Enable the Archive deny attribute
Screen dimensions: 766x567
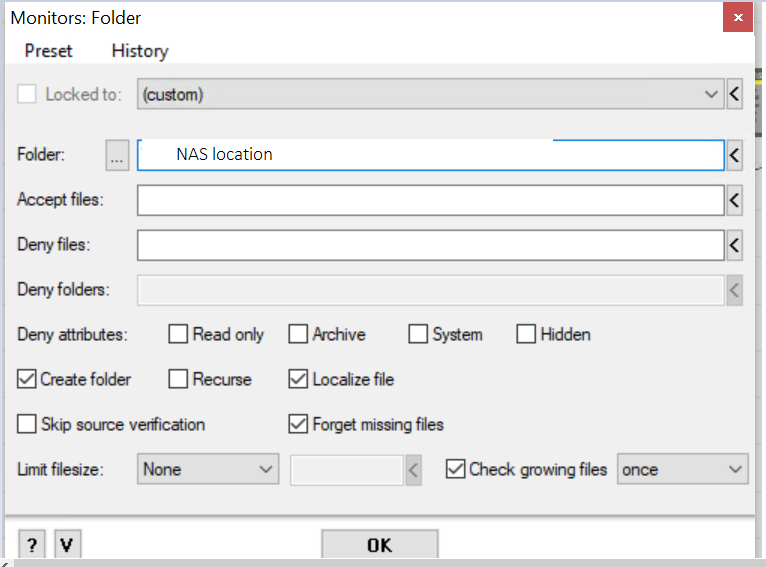coord(298,335)
